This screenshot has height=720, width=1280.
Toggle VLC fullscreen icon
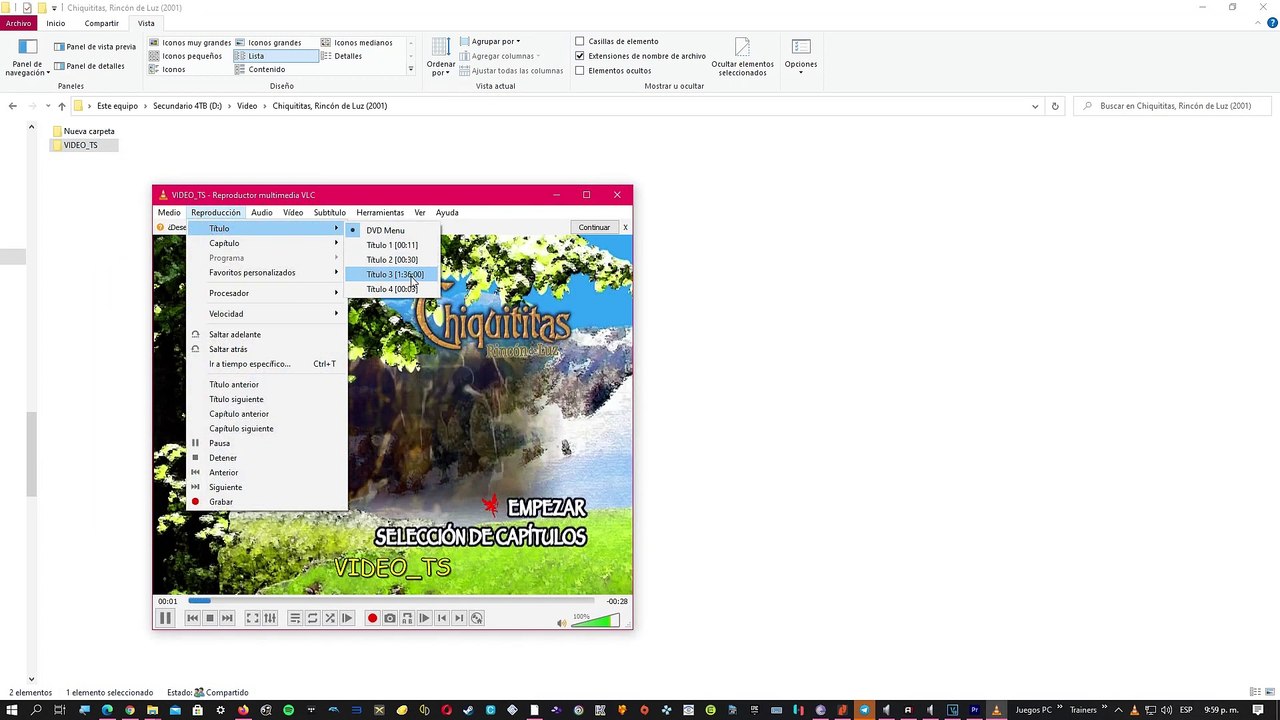[253, 618]
